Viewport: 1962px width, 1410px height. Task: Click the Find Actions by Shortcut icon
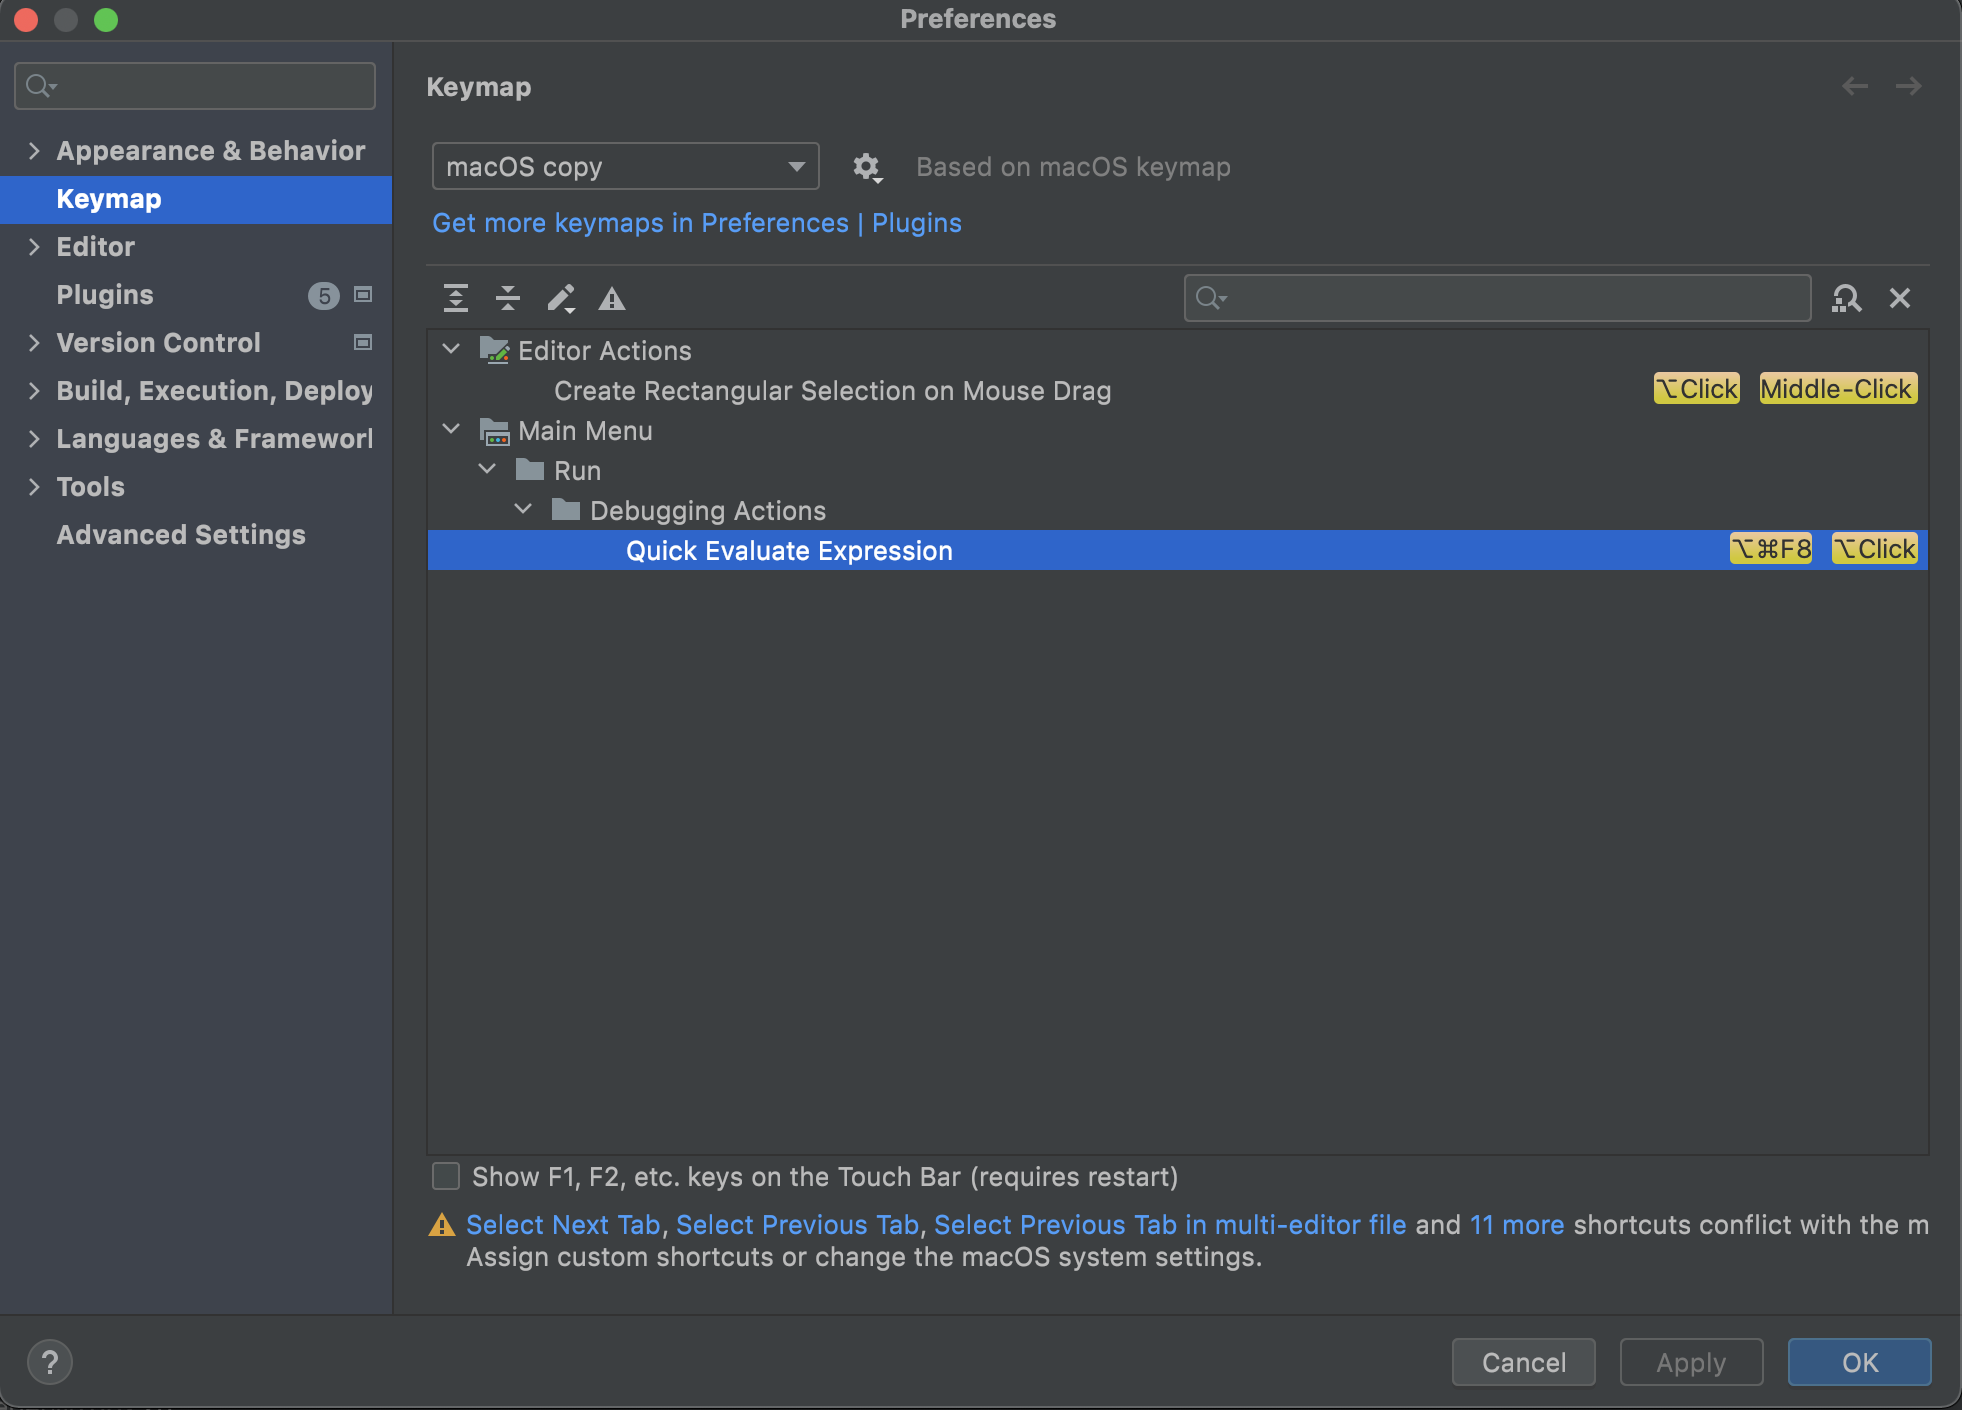click(1846, 298)
